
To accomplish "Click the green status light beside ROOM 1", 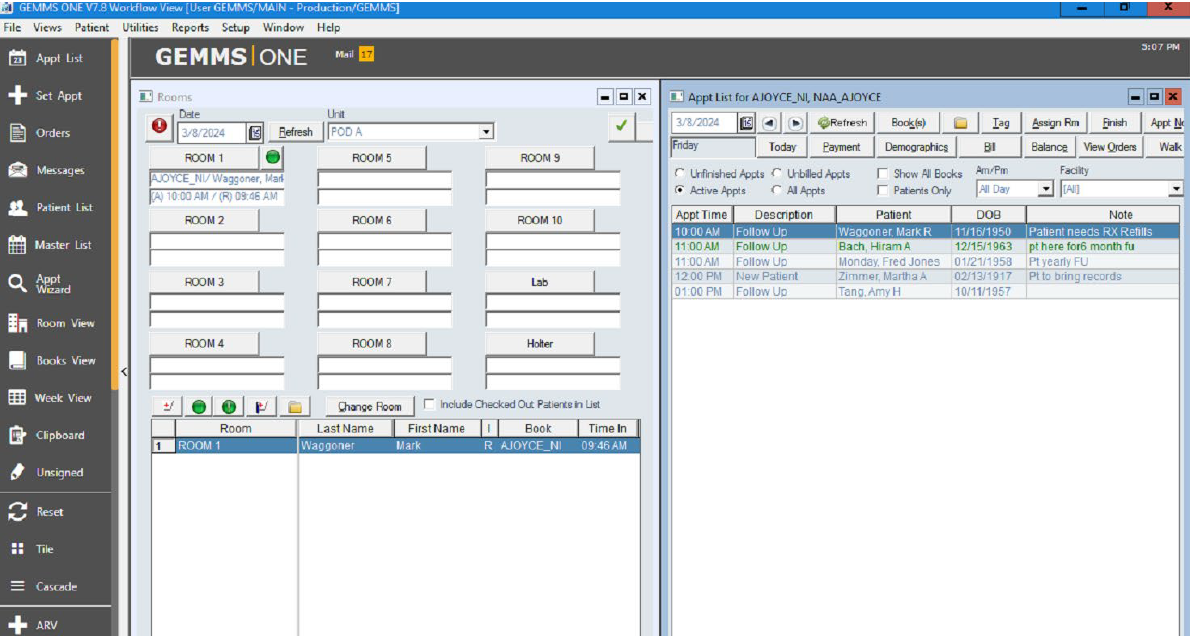I will 273,158.
